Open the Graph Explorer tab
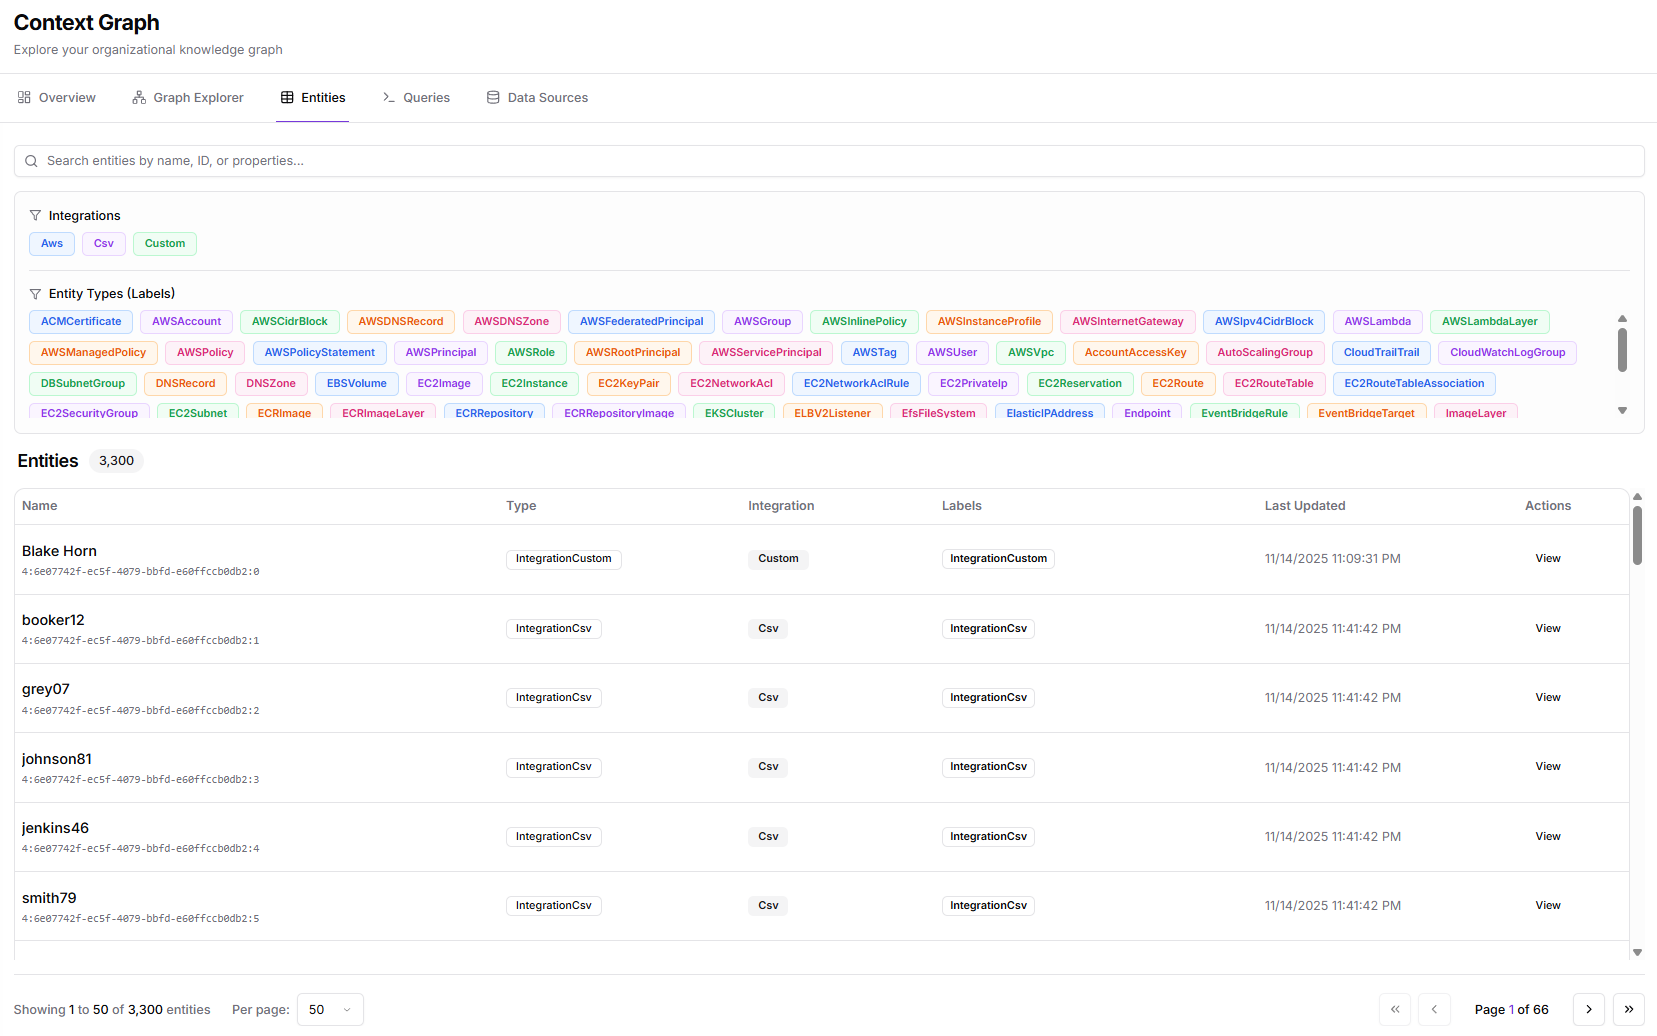Screen dimensions: 1657x1036 click(198, 97)
